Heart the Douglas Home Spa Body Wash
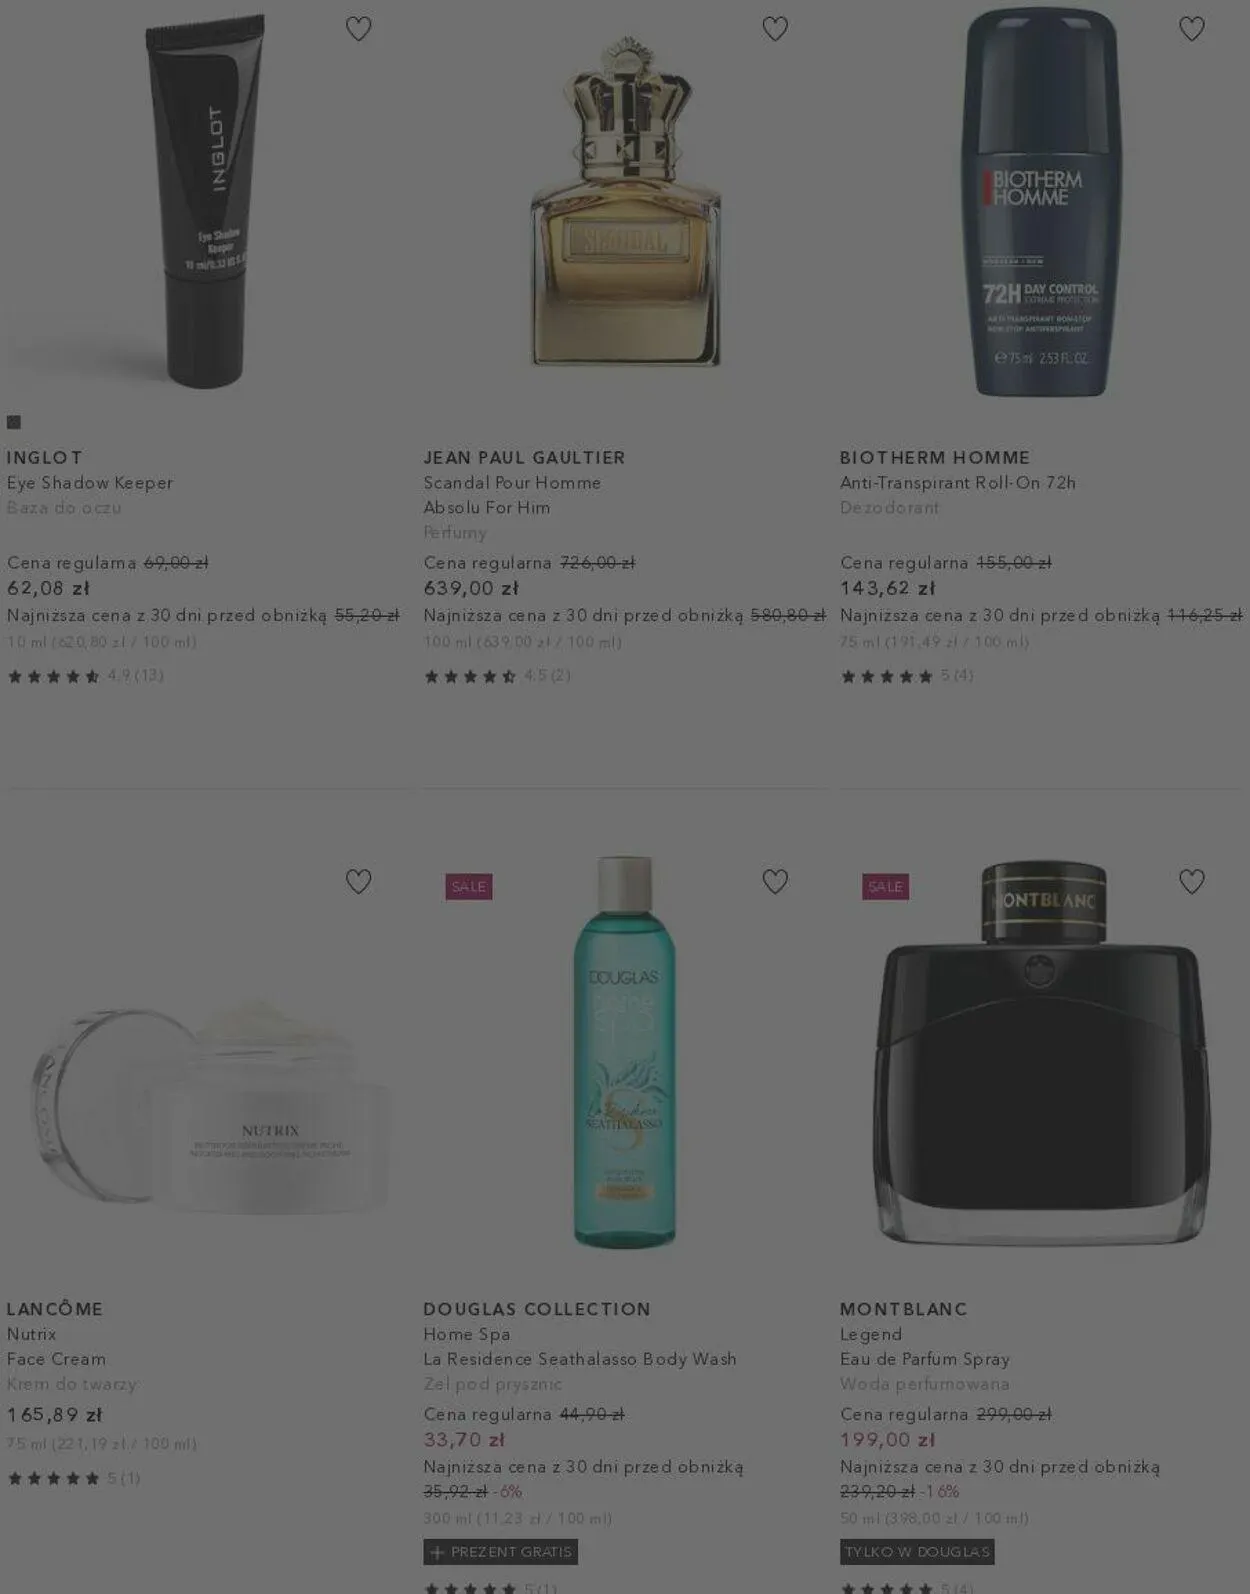Viewport: 1250px width, 1594px height. click(x=775, y=881)
